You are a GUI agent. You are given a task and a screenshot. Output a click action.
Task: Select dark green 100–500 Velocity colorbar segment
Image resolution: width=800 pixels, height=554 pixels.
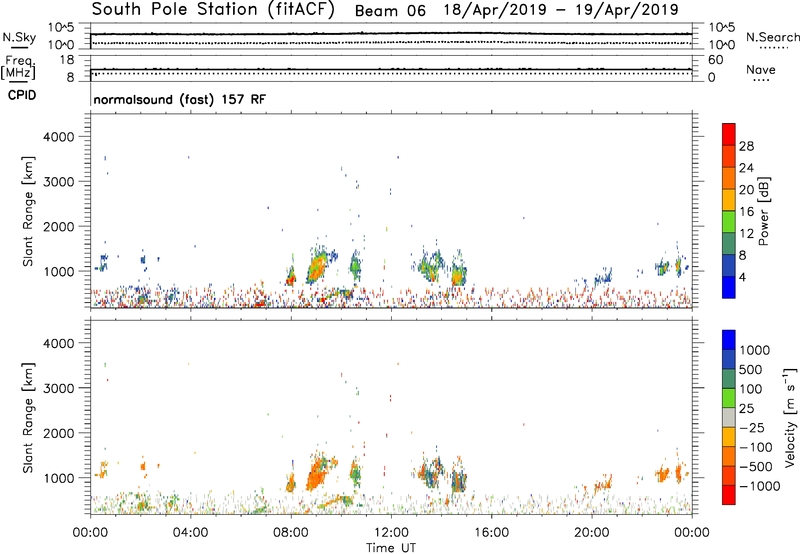point(729,379)
